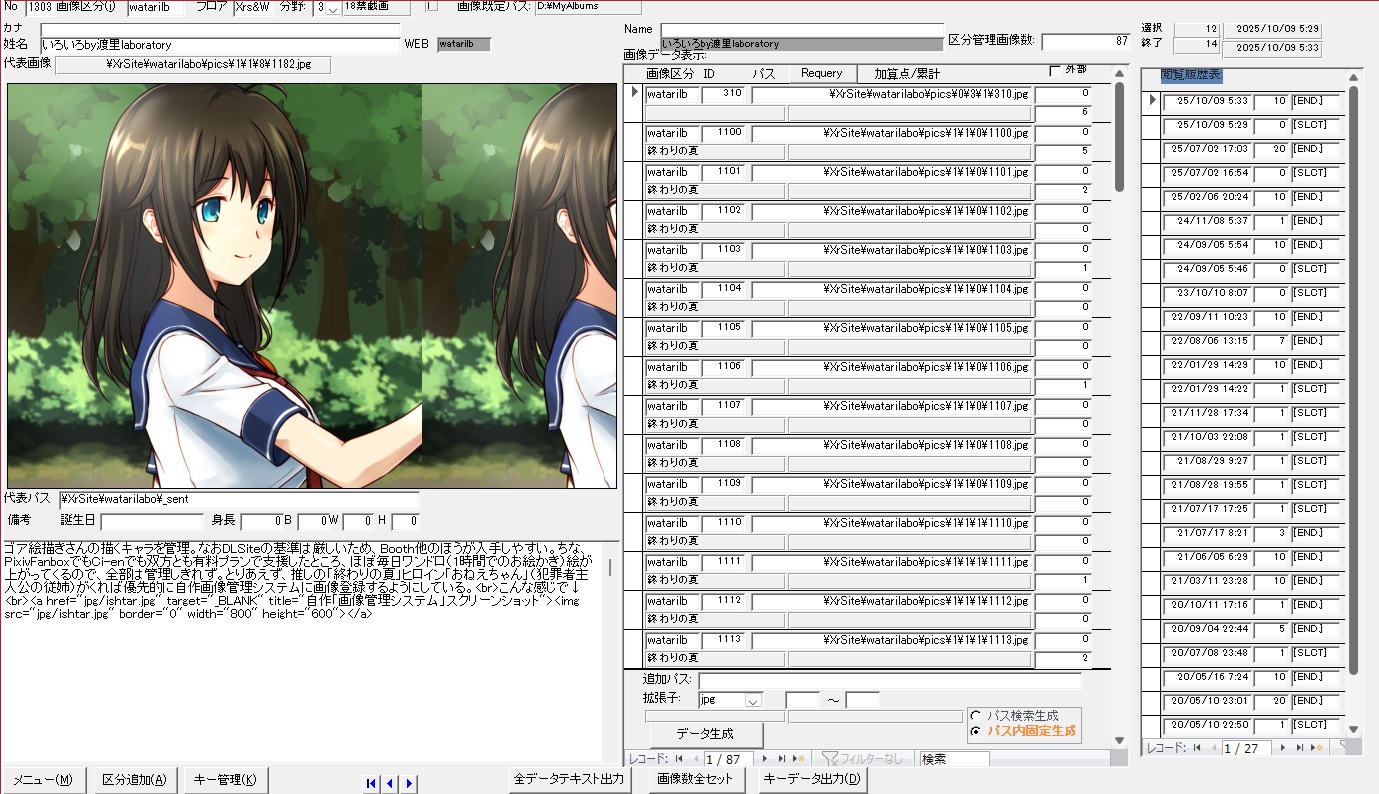The image size is (1379, 794).
Task: Open the メニュー(M) menu button
Action: click(42, 780)
